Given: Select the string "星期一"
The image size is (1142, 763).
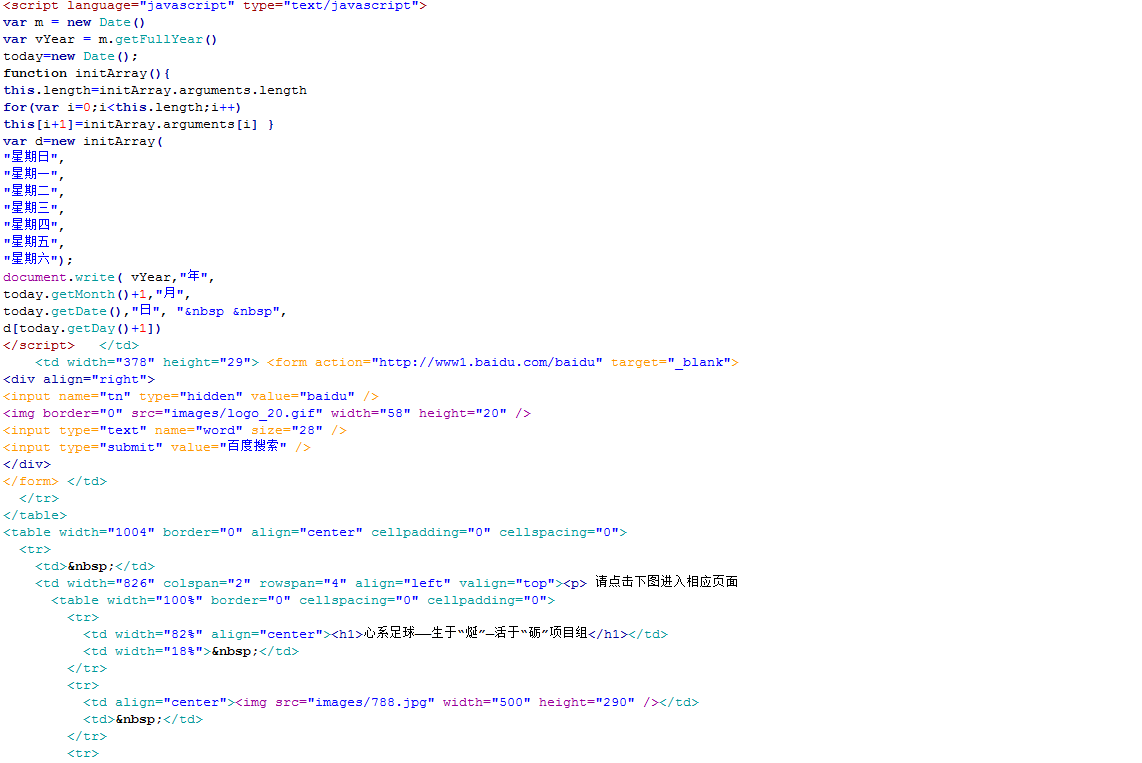Looking at the screenshot, I should click(31, 174).
